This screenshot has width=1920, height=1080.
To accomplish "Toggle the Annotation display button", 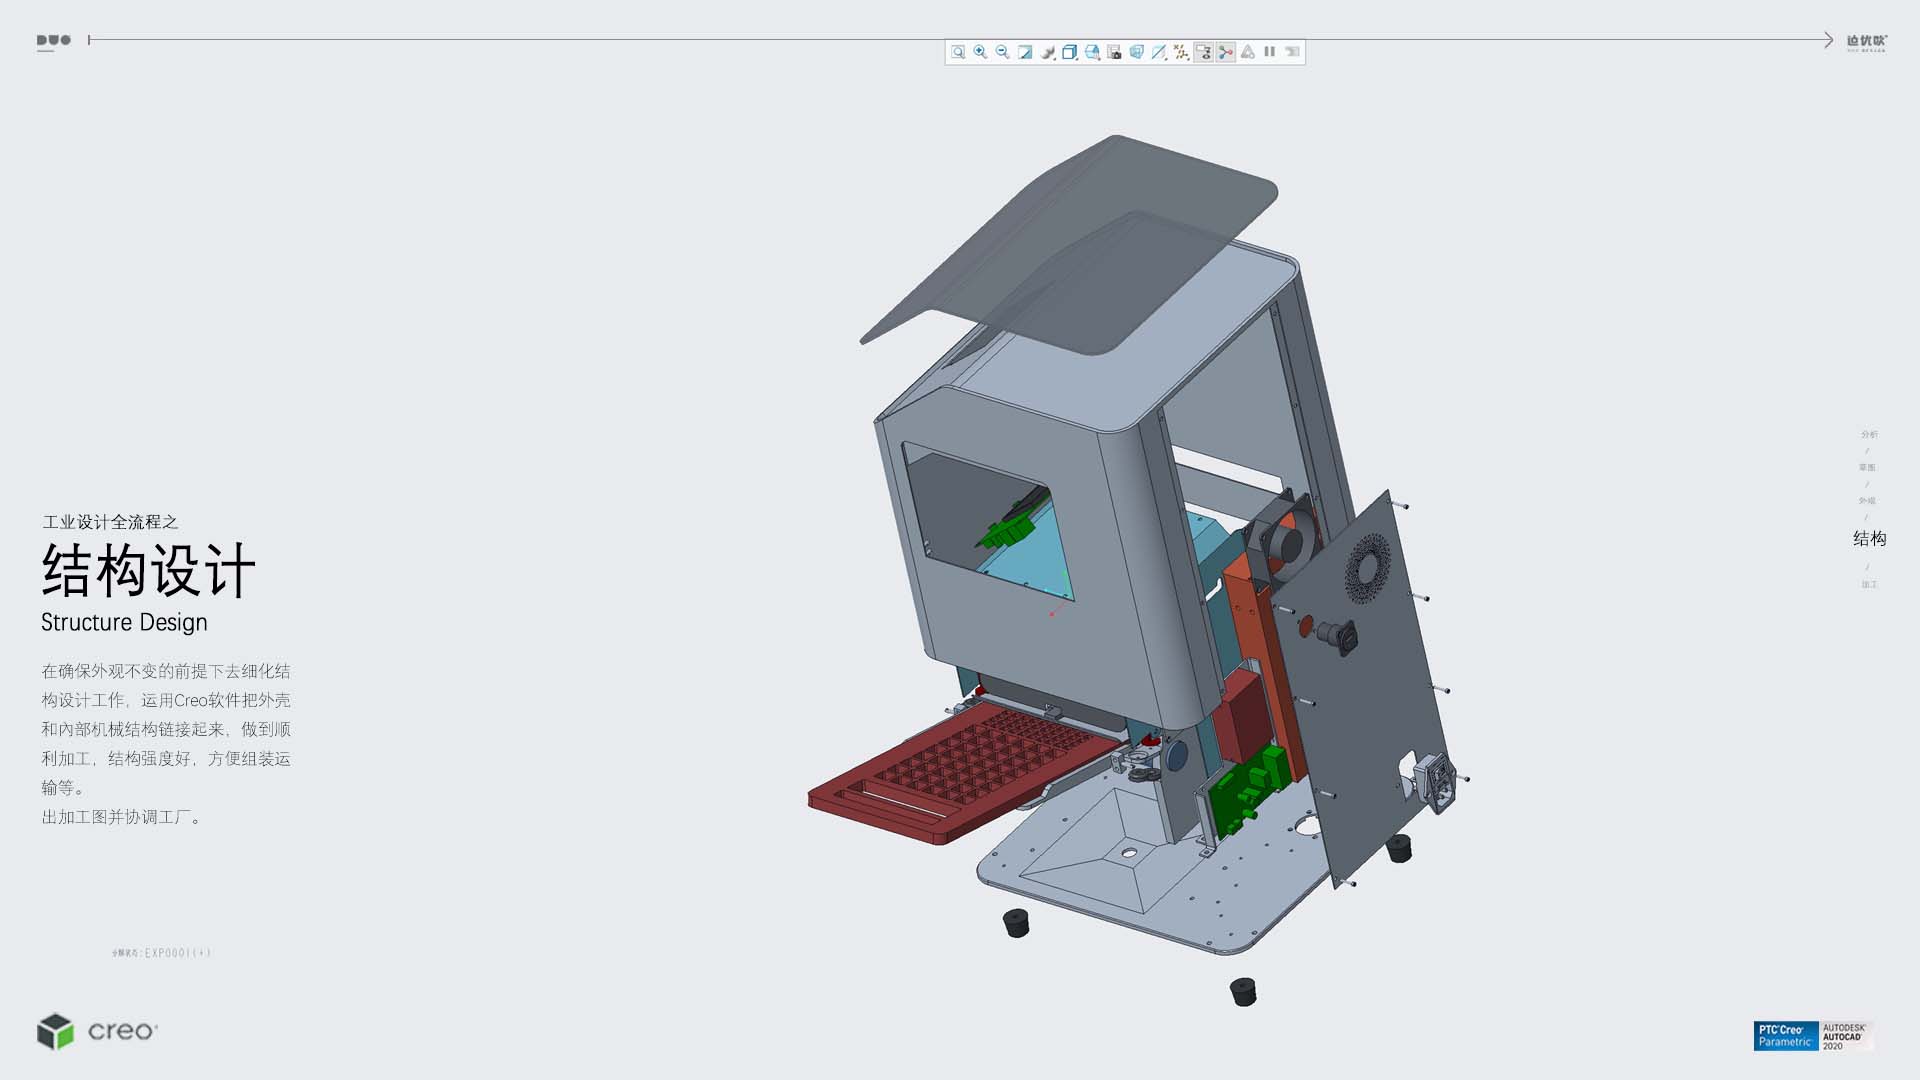I will point(1203,52).
